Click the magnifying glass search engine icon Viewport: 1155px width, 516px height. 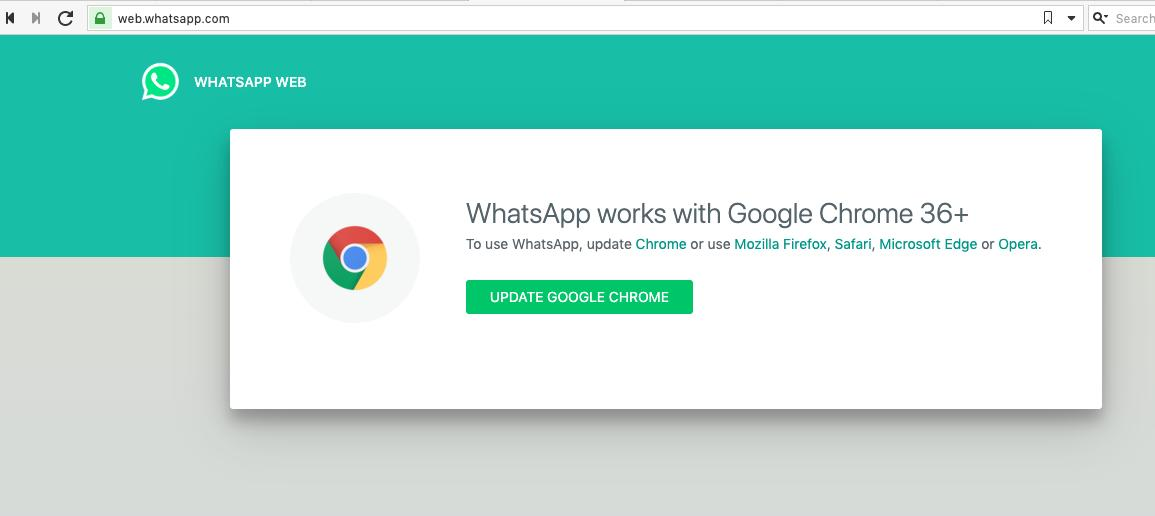[1100, 18]
